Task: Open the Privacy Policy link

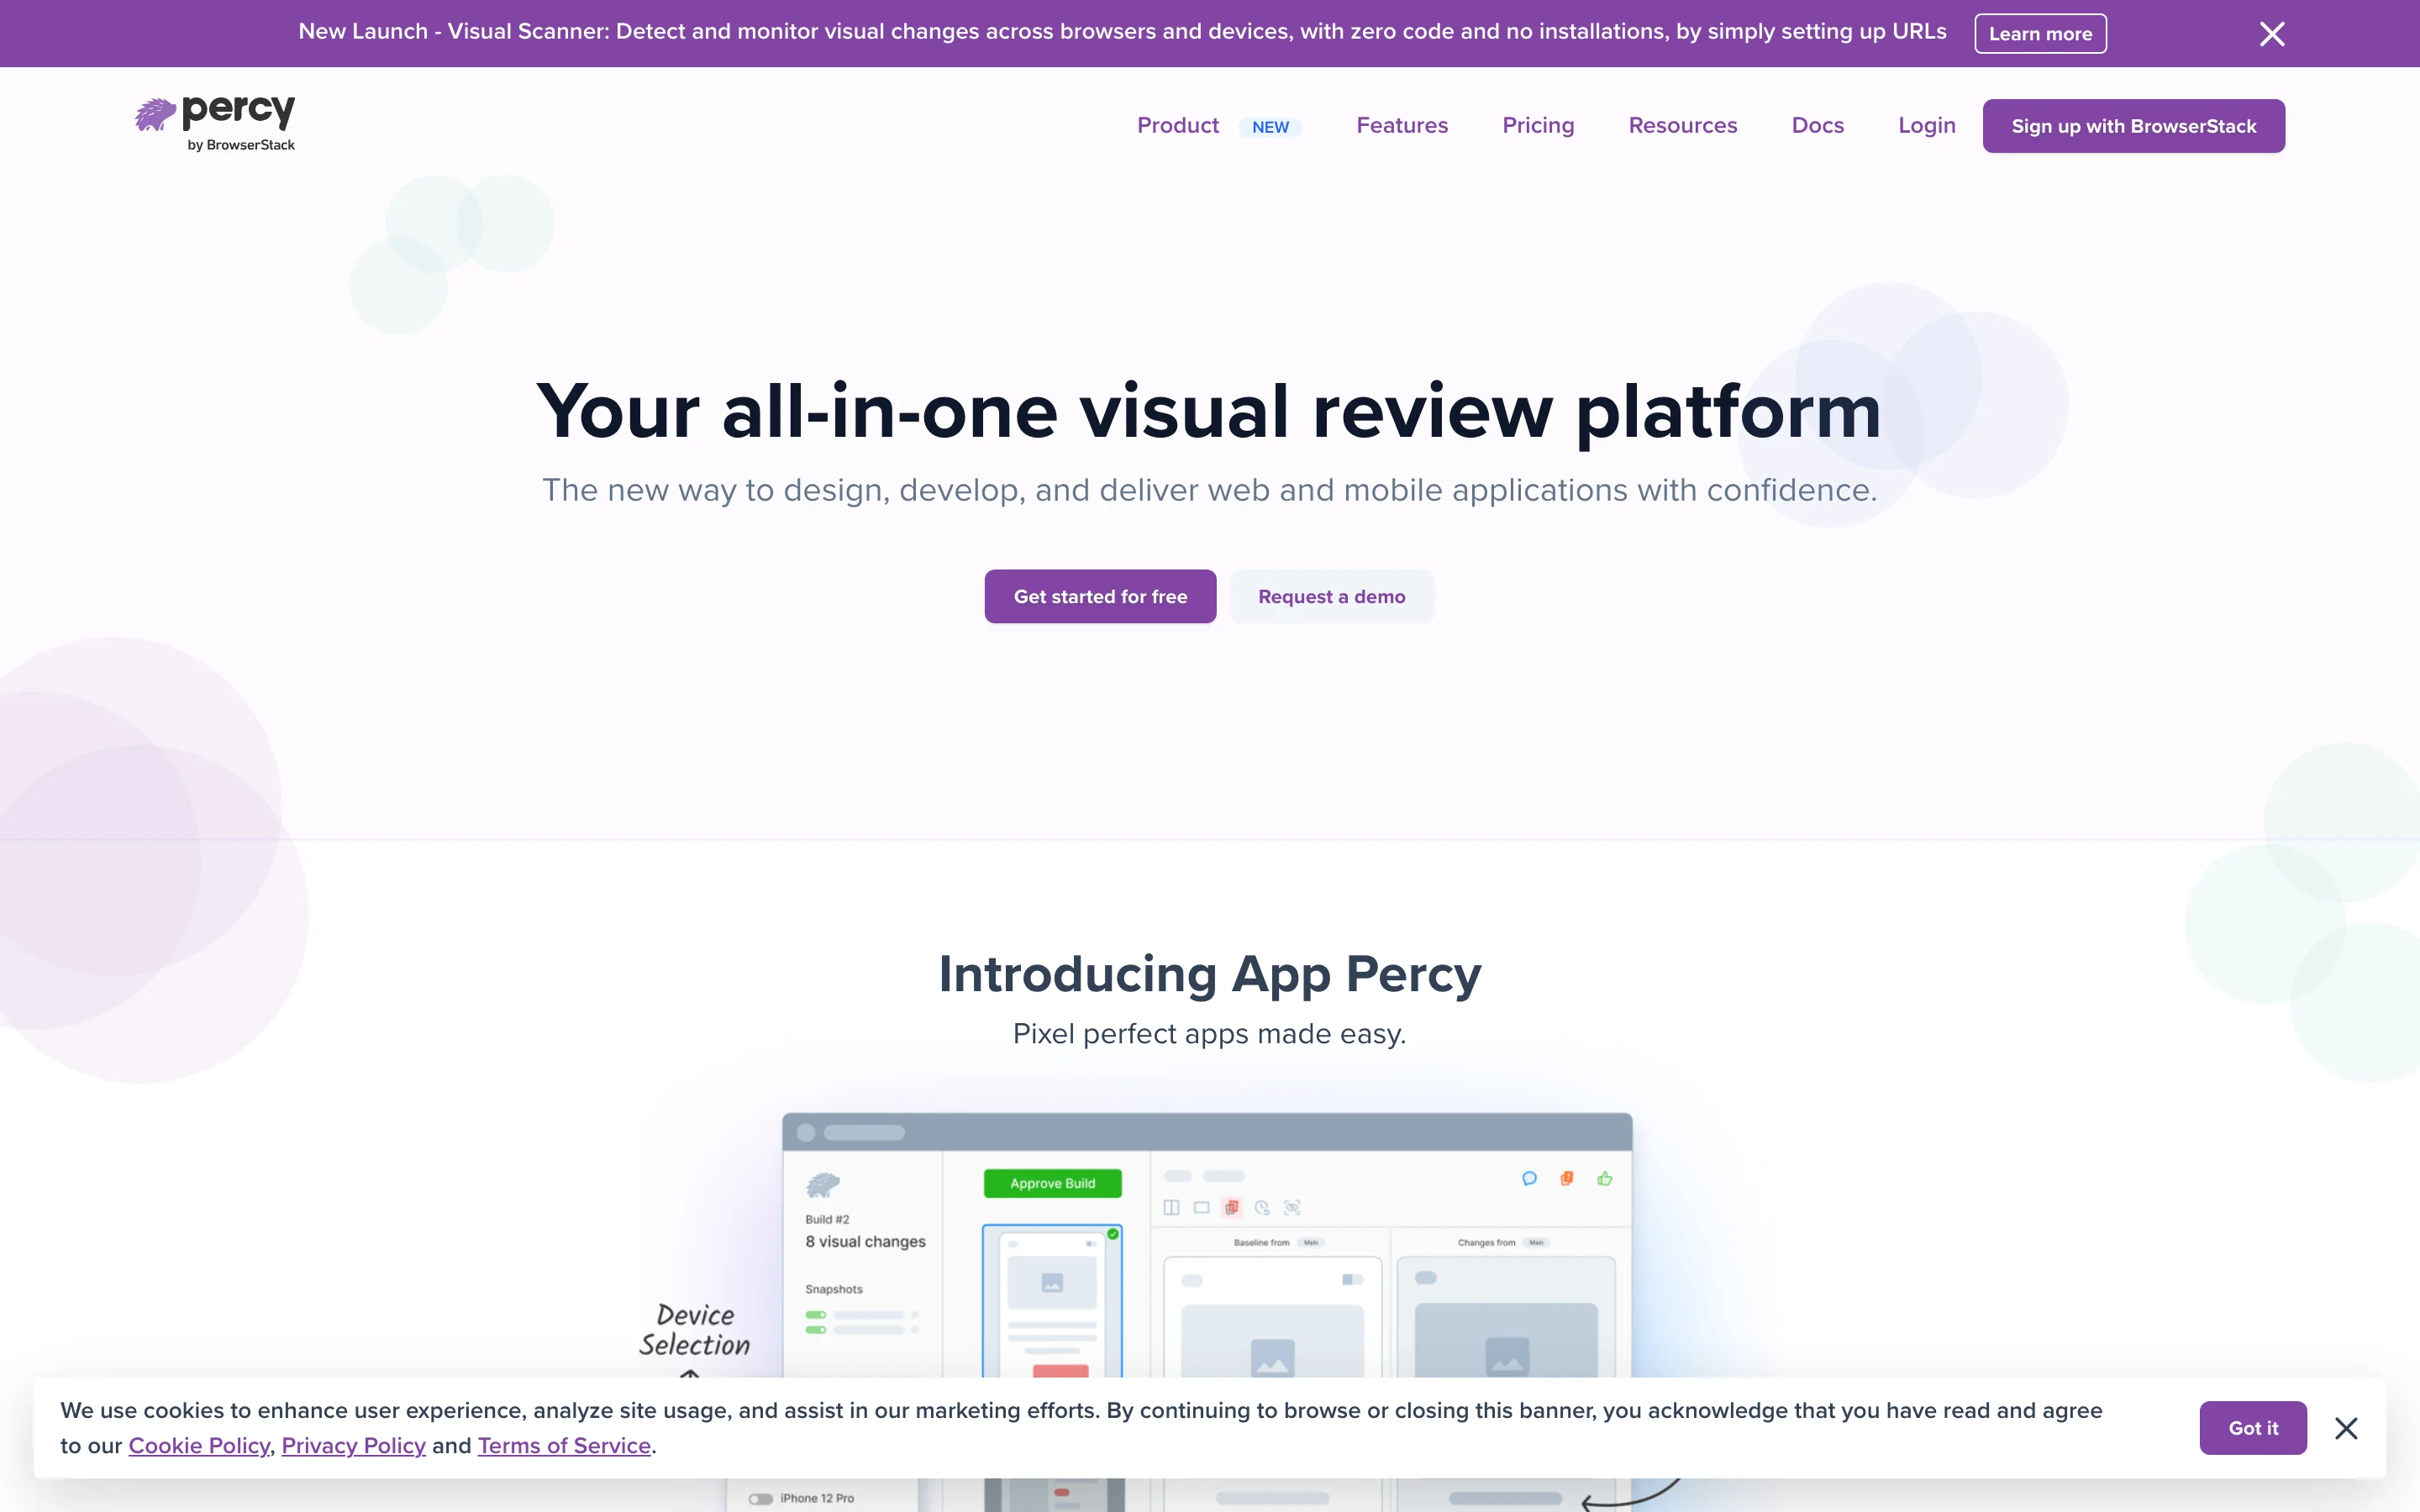Action: [353, 1446]
